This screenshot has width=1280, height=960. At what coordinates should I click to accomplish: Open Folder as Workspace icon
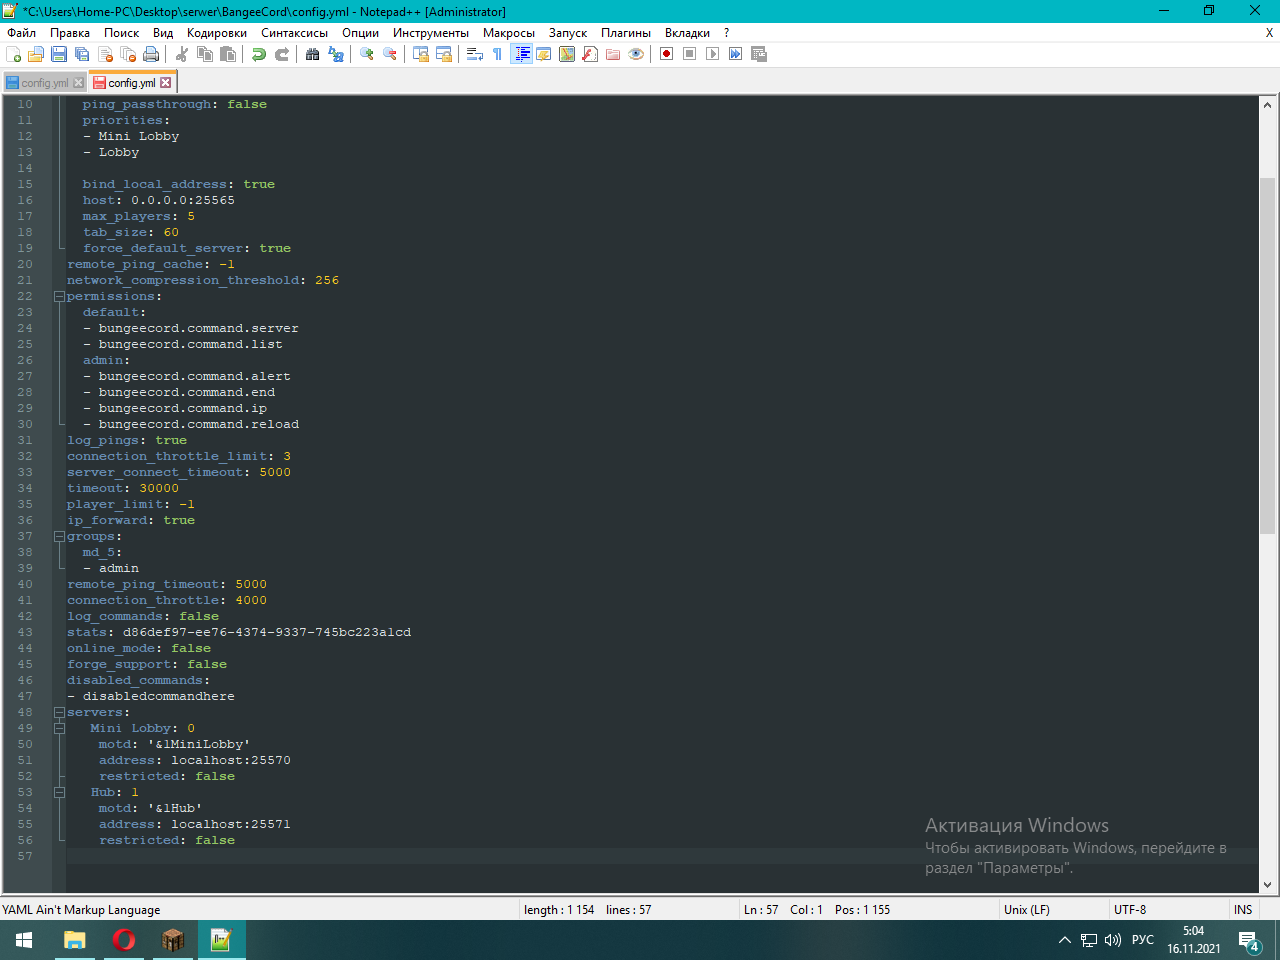coord(612,54)
